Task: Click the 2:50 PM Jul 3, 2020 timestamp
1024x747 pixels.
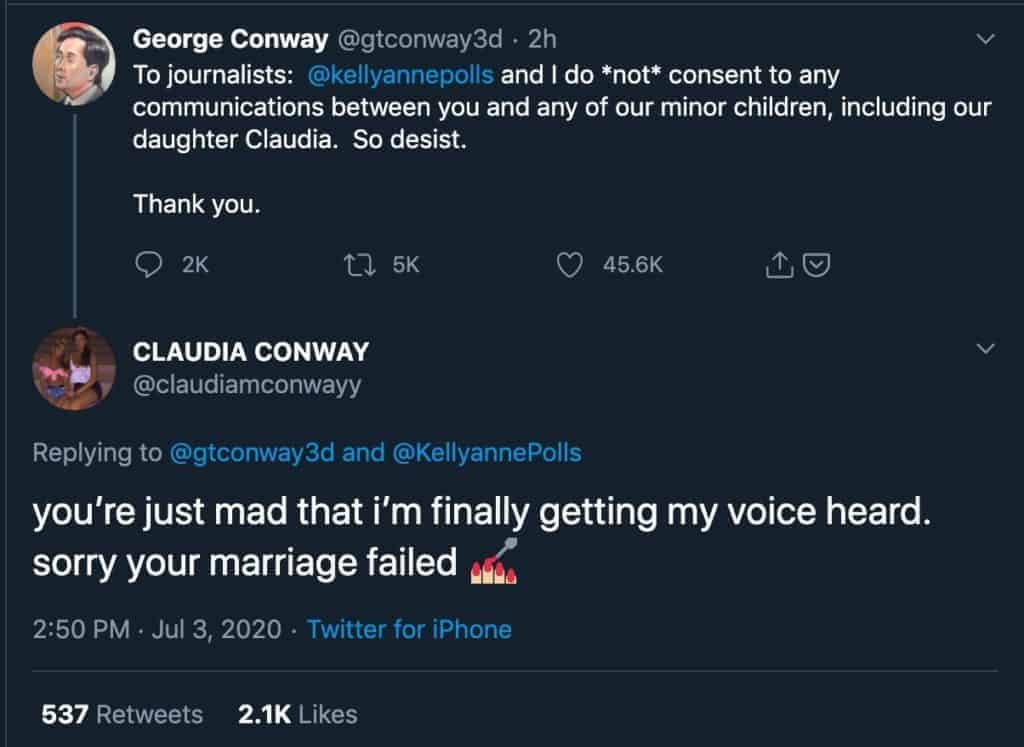Action: point(157,629)
